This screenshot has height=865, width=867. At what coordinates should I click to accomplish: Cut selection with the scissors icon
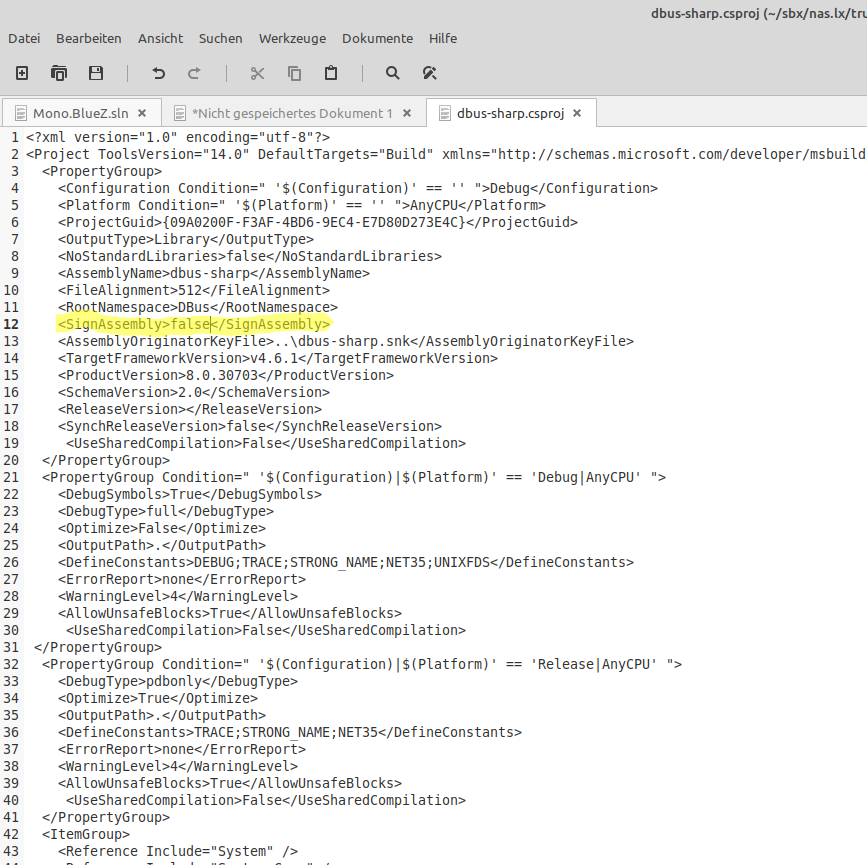257,73
